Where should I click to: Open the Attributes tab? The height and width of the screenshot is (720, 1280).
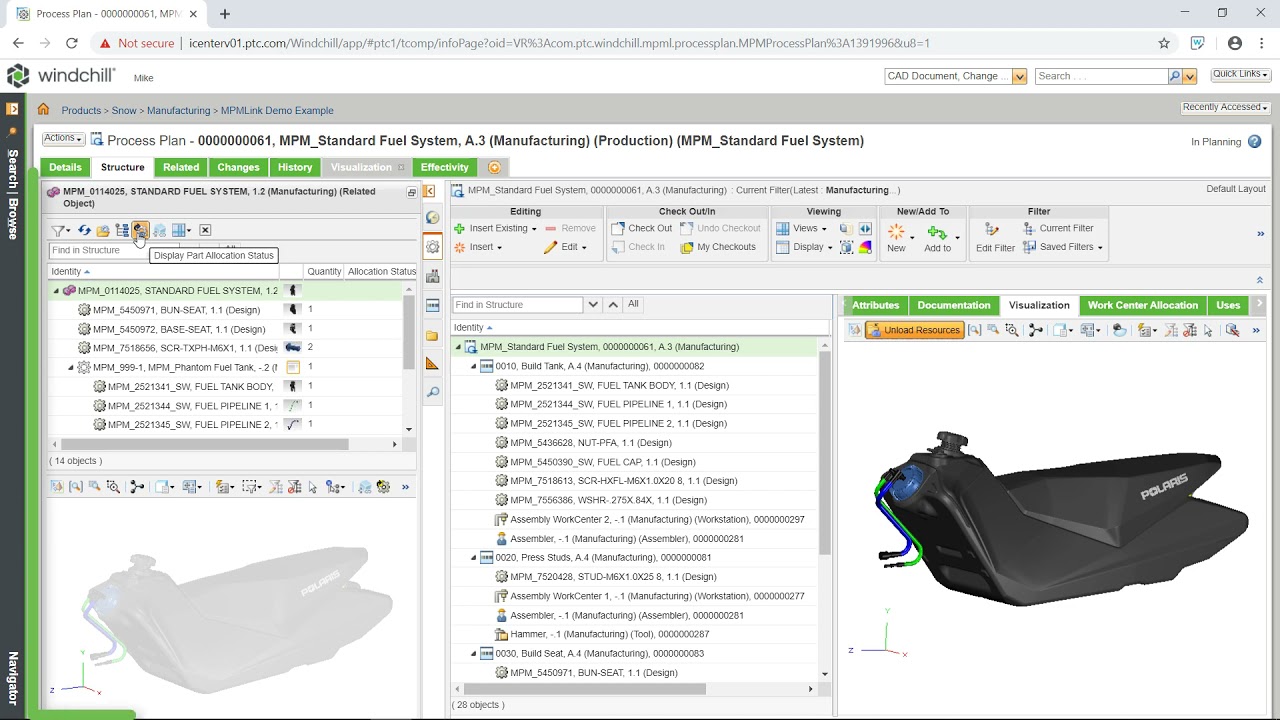[876, 305]
